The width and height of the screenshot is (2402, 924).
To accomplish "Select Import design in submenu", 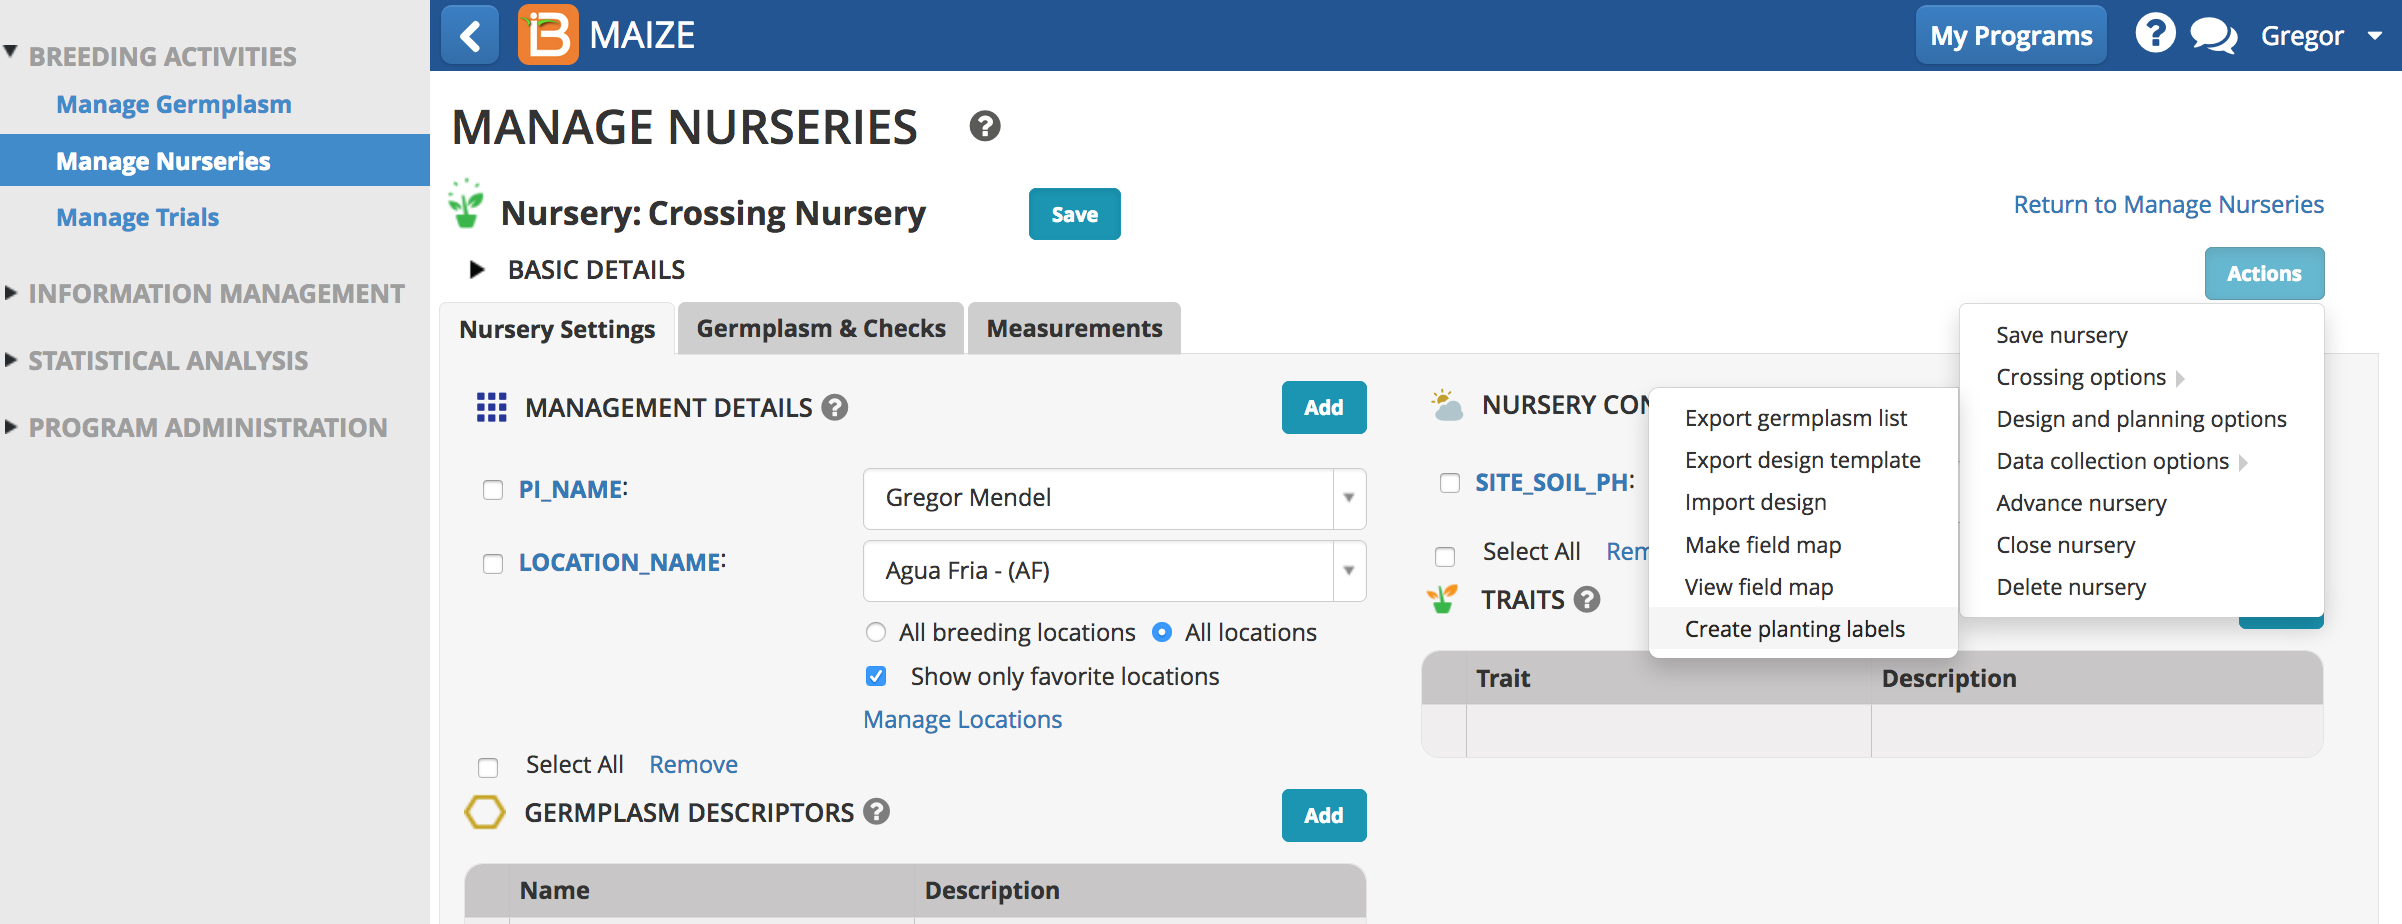I will pyautogui.click(x=1755, y=502).
